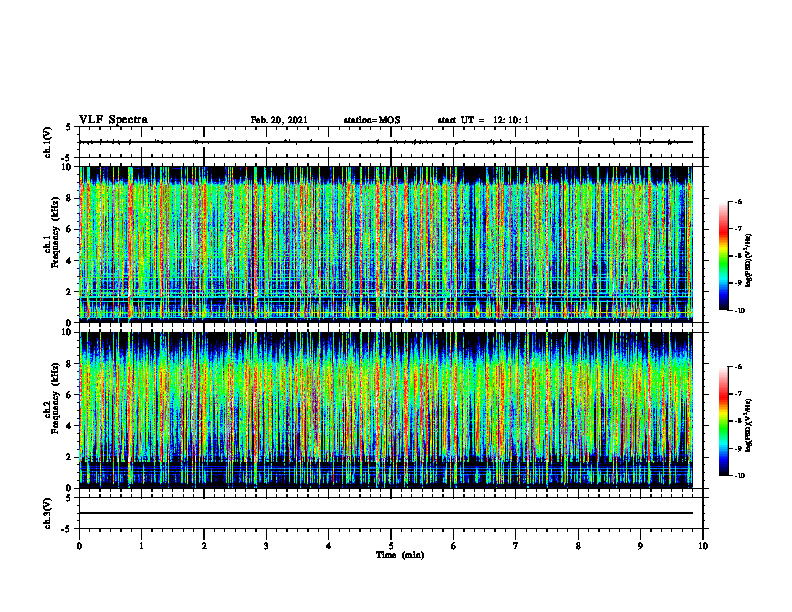
Task: Click time axis tick label "10" at the end
Action: click(x=703, y=546)
